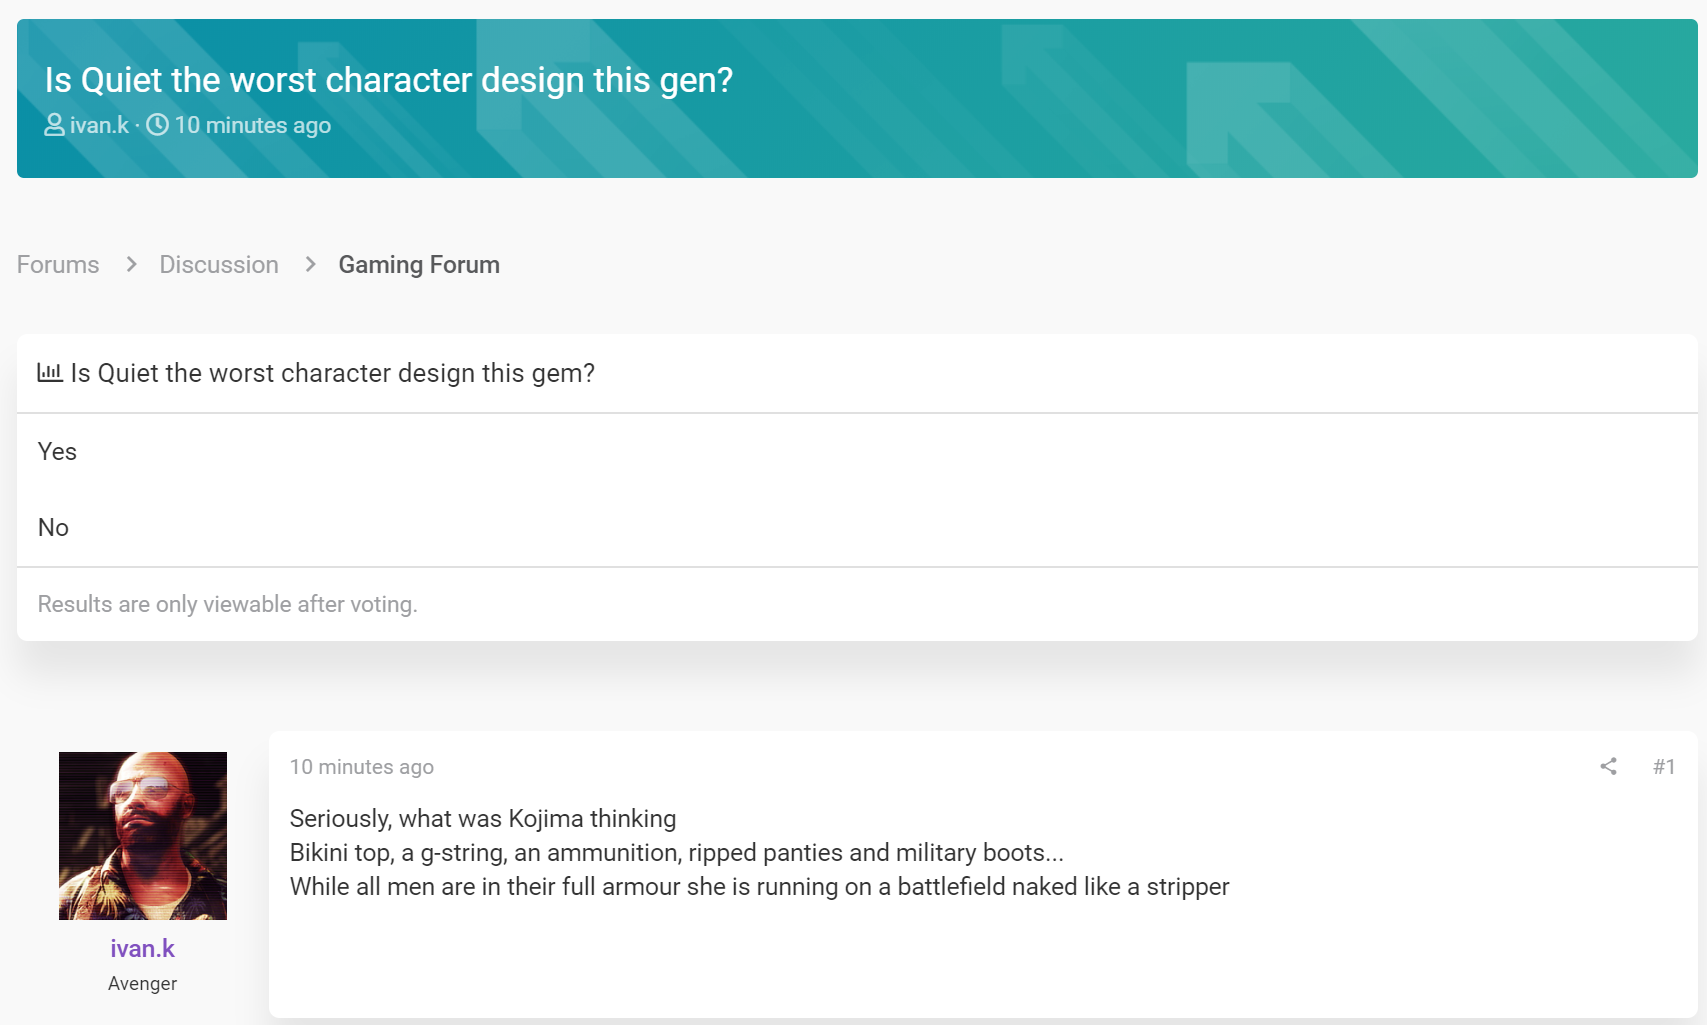1707x1025 pixels.
Task: Click the thread title in the banner
Action: coord(389,79)
